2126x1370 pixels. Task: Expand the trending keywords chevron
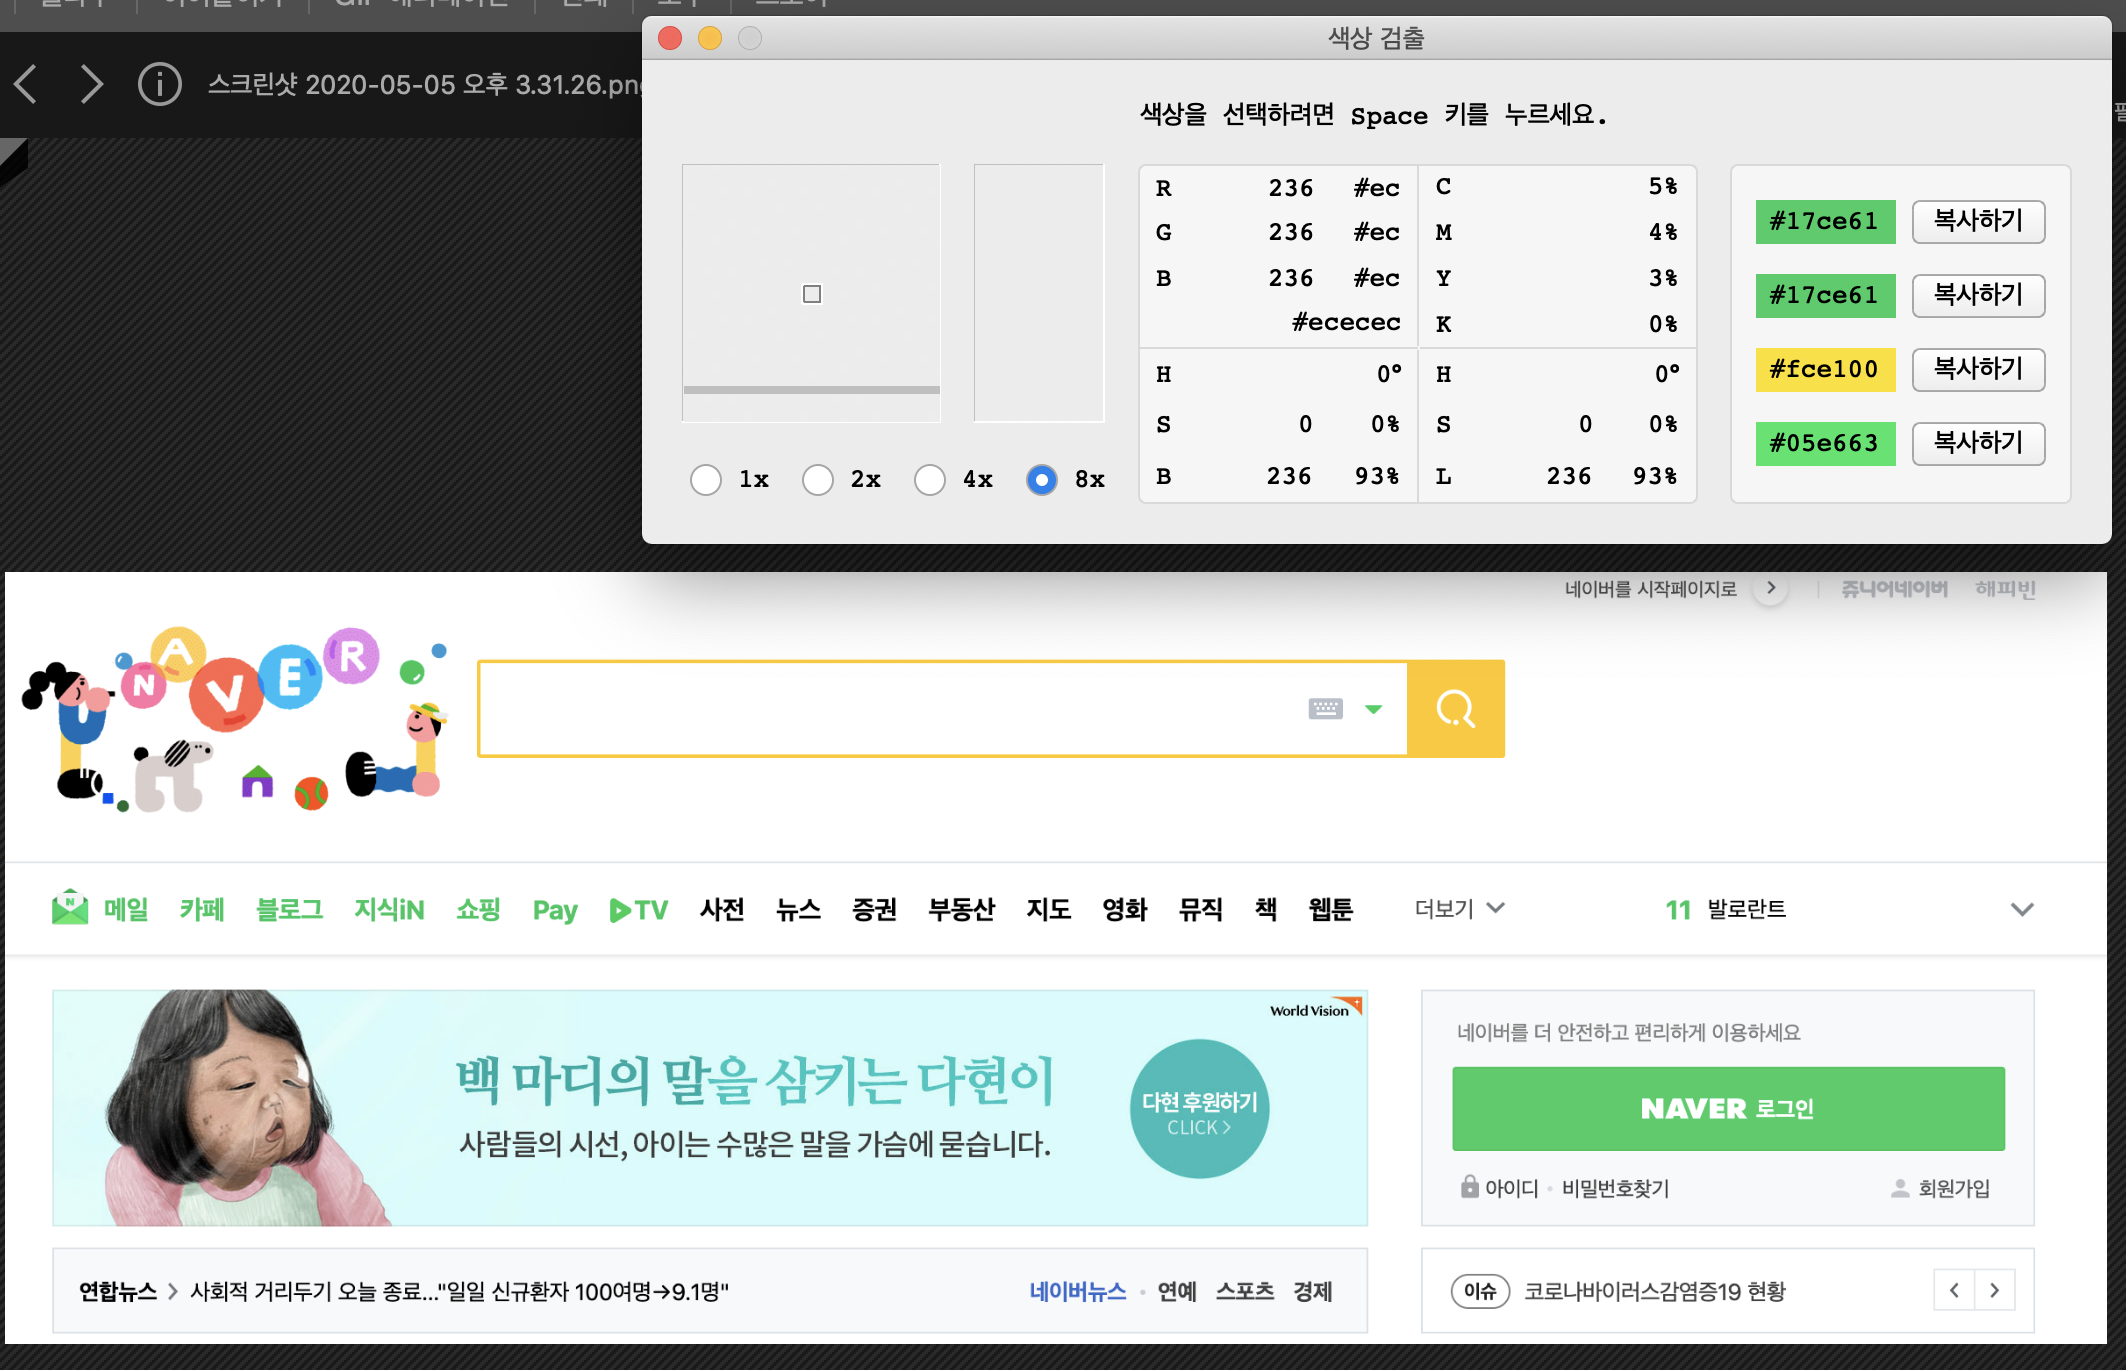pos(2022,909)
